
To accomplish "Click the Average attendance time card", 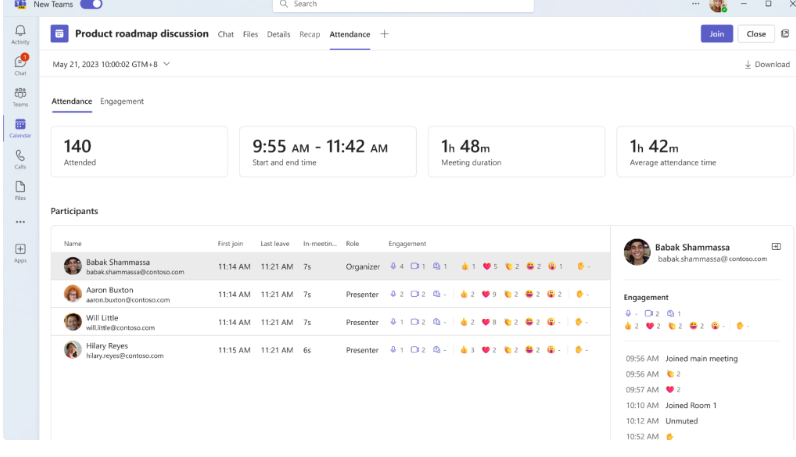I will [705, 152].
